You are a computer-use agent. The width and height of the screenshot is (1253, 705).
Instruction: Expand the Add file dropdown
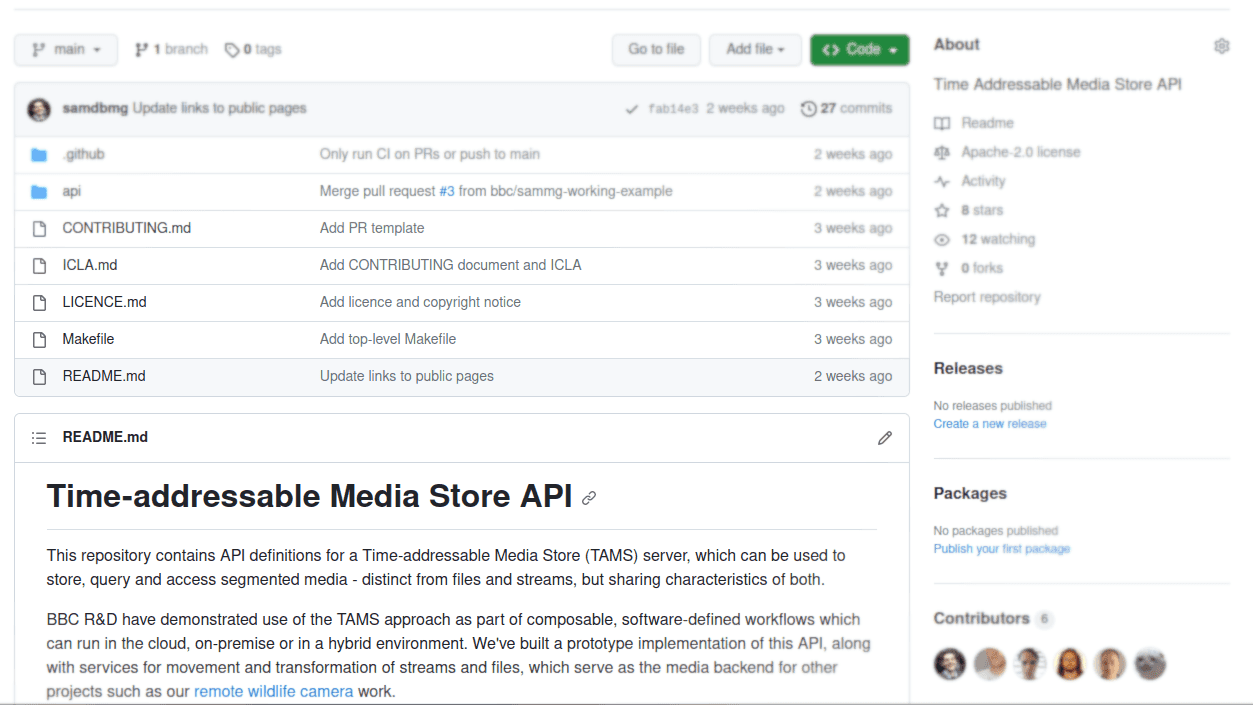(x=754, y=49)
